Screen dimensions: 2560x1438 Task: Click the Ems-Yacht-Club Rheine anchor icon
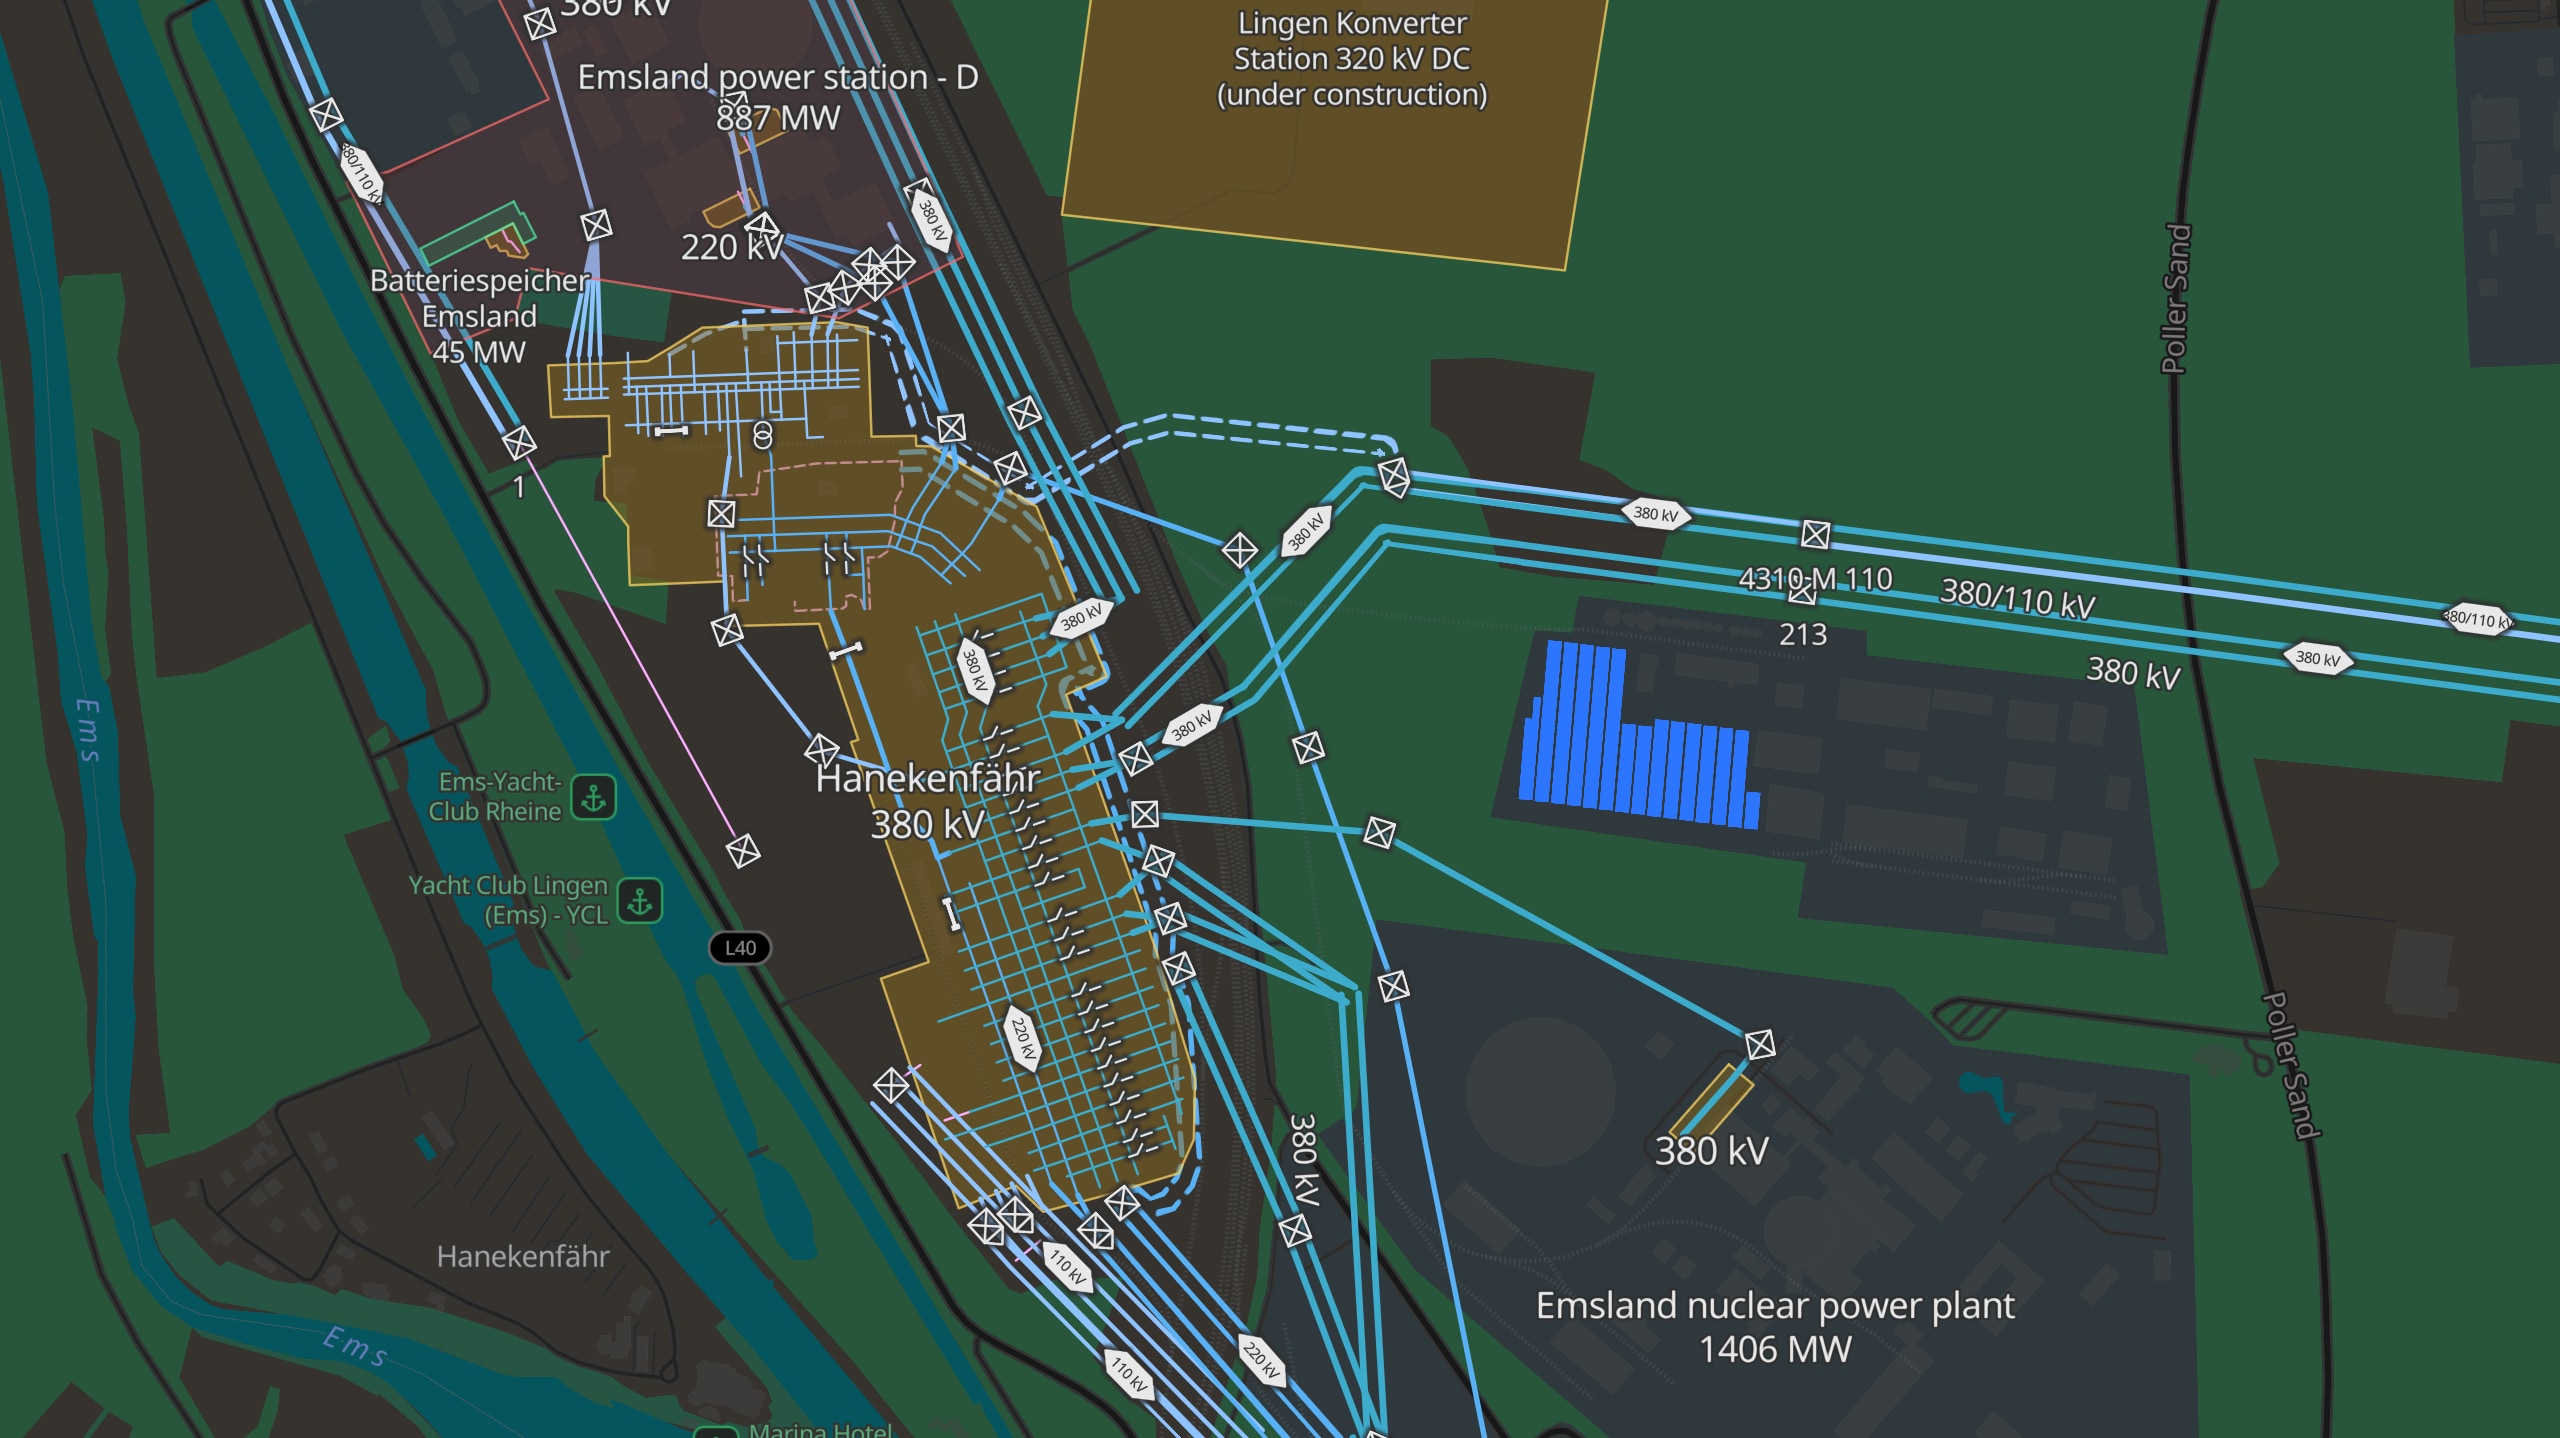pos(593,797)
